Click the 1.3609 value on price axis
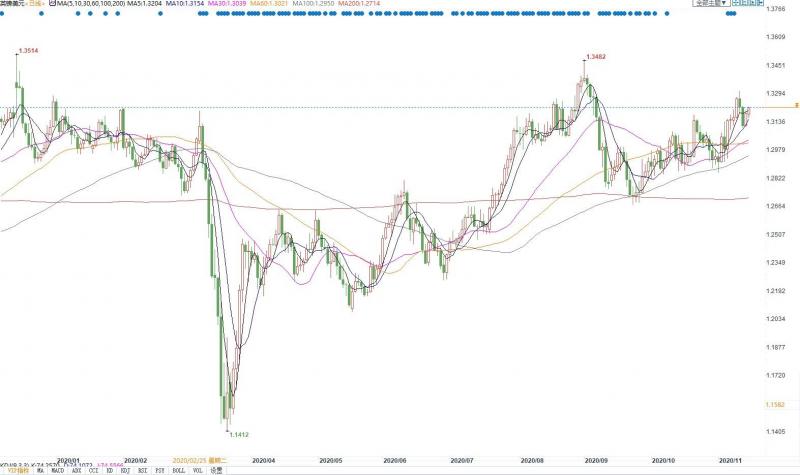 [775, 37]
